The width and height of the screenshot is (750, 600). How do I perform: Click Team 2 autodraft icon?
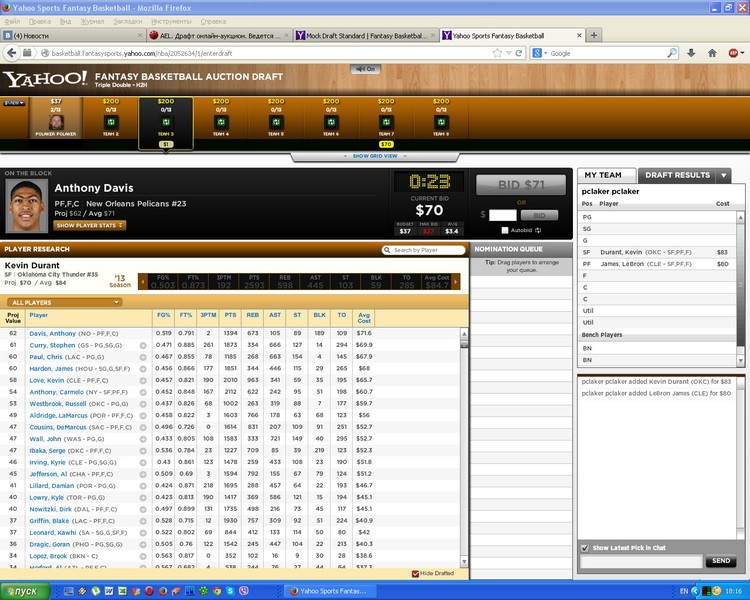(x=111, y=122)
